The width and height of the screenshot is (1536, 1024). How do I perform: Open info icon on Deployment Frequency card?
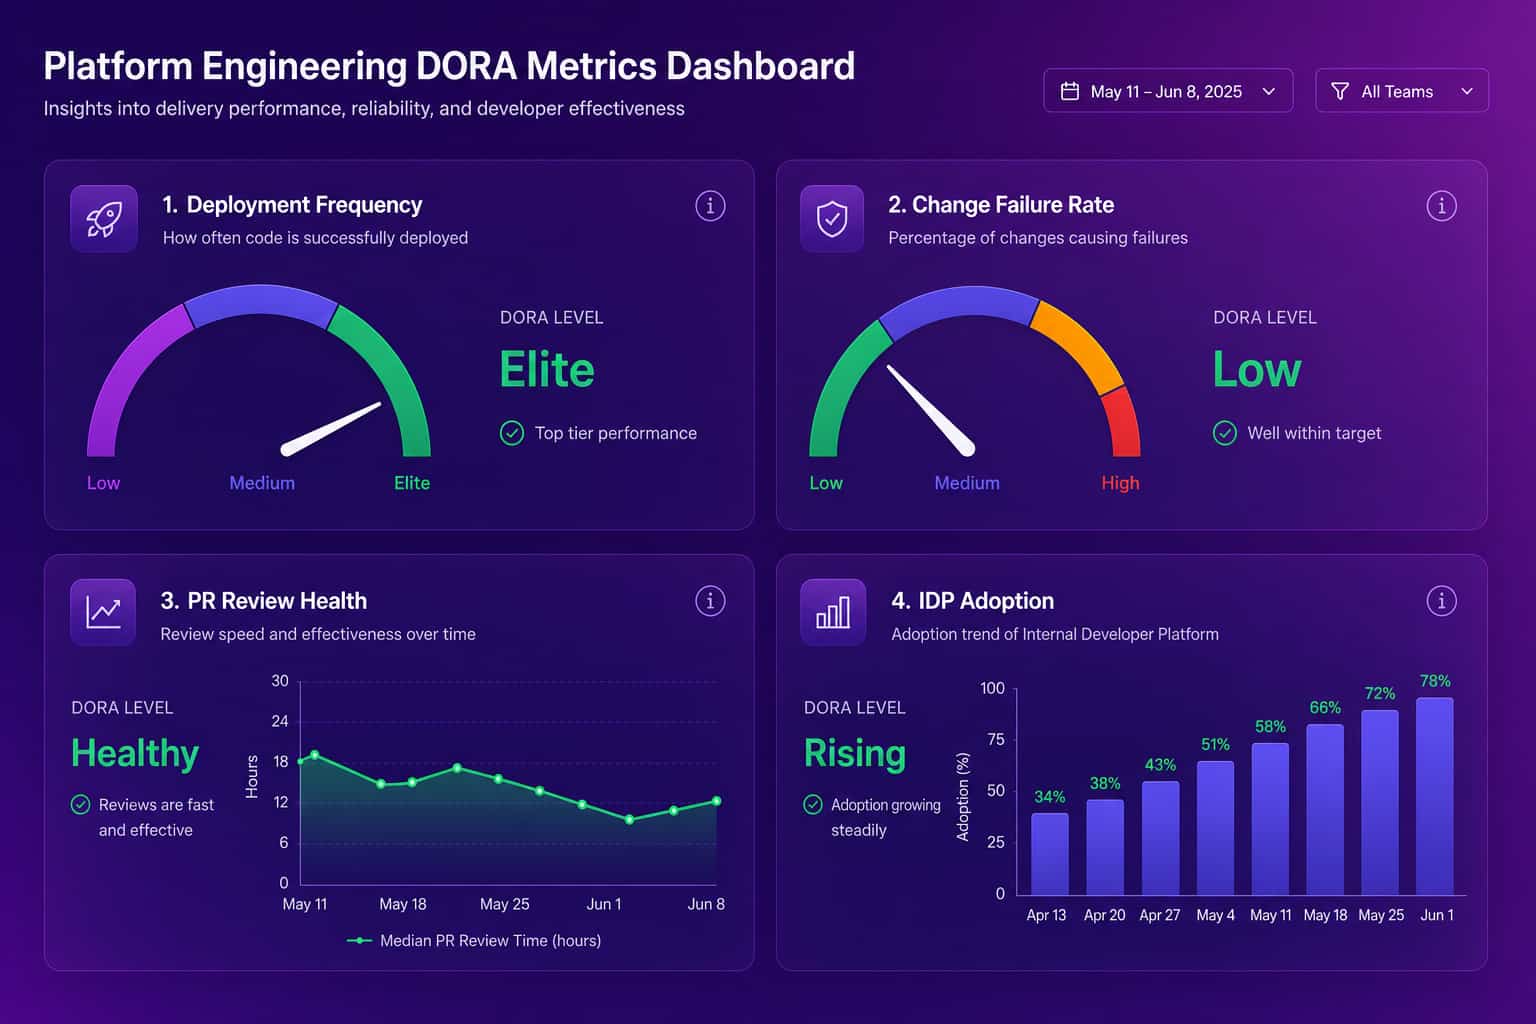(x=710, y=206)
